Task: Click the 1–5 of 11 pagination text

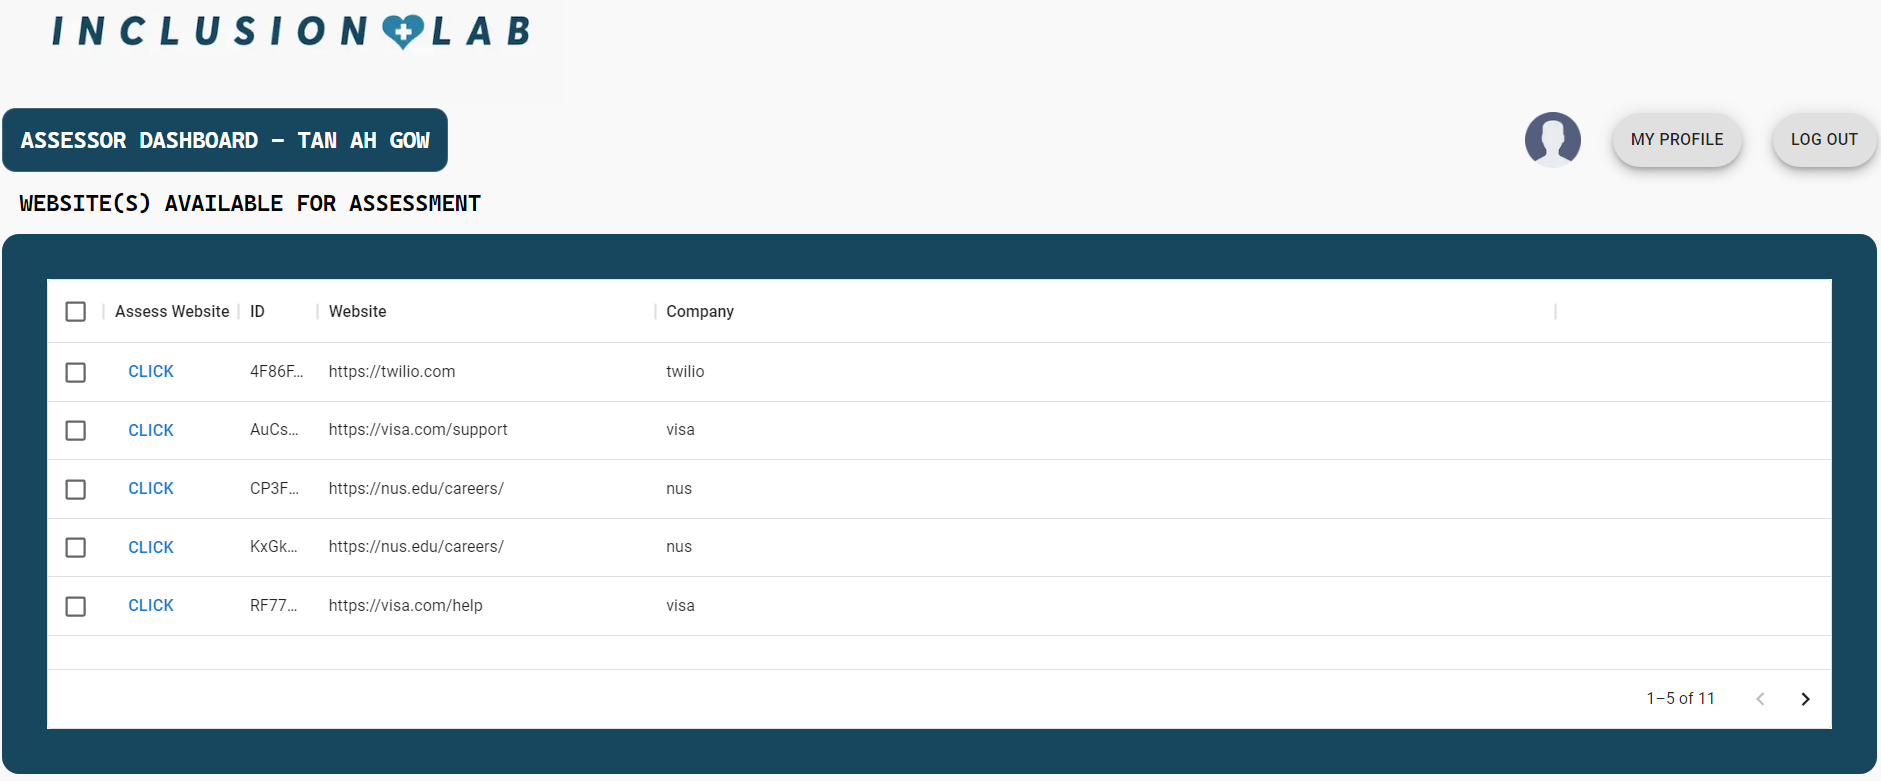Action: coord(1680,698)
